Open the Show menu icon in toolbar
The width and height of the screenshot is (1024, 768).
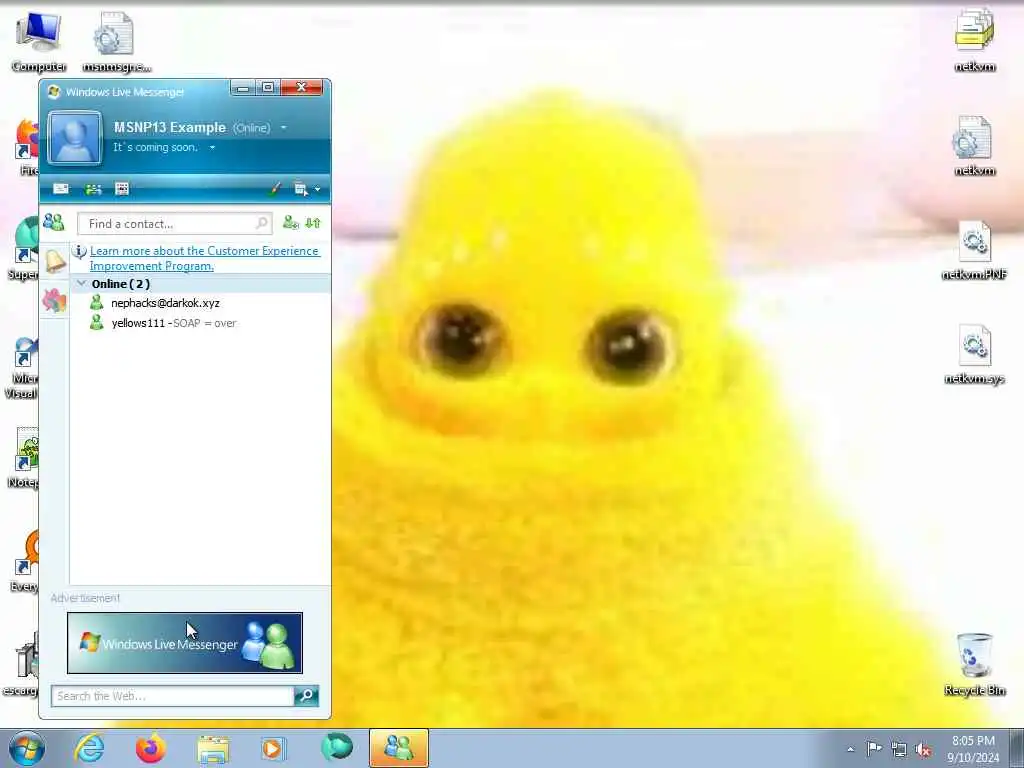click(x=300, y=189)
